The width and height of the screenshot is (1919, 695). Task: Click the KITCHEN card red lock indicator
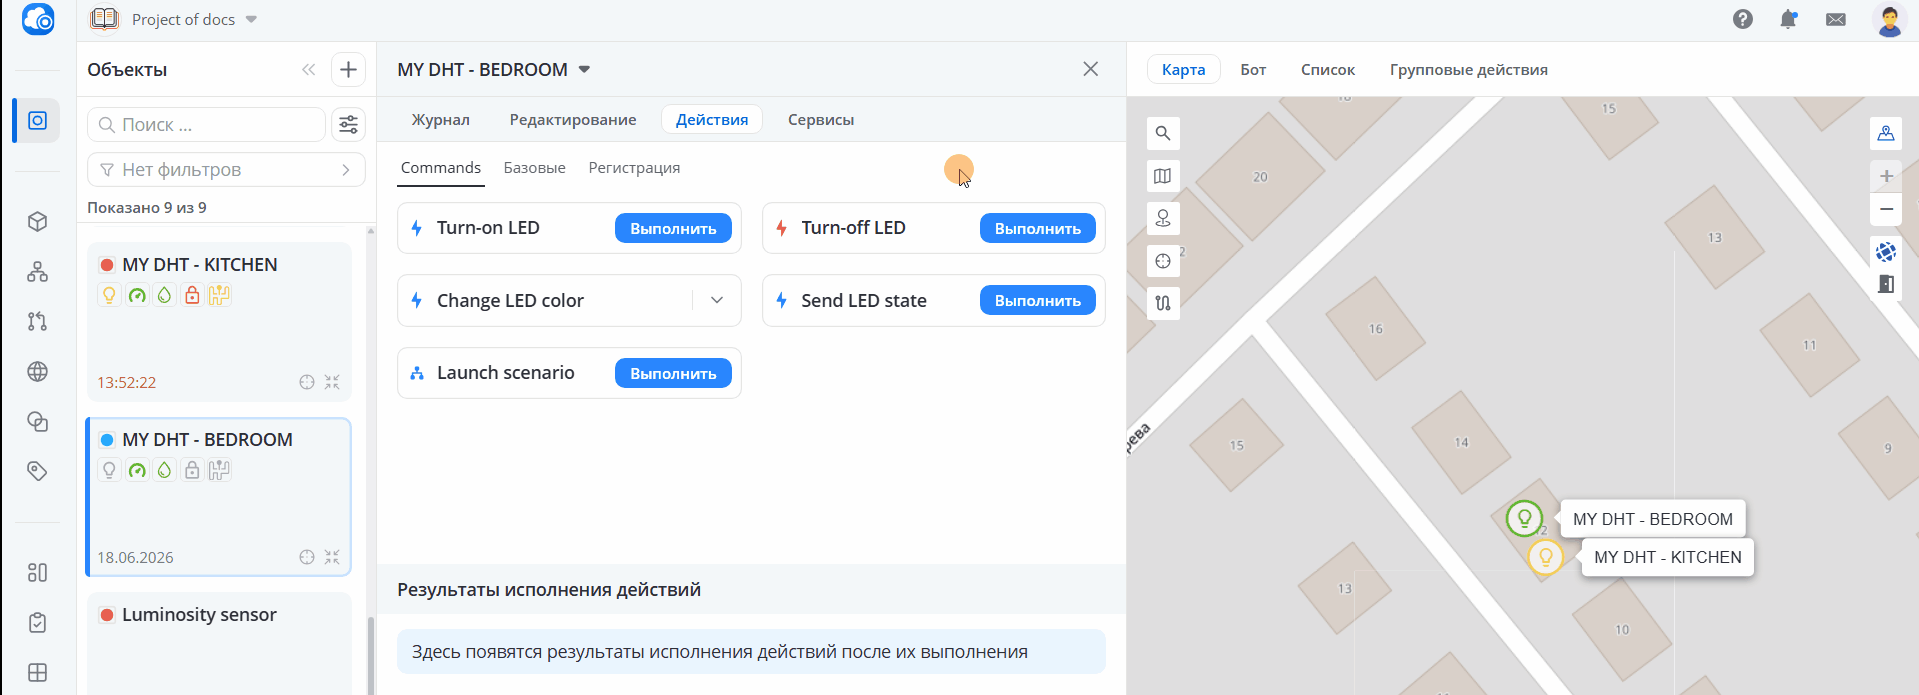pos(192,295)
